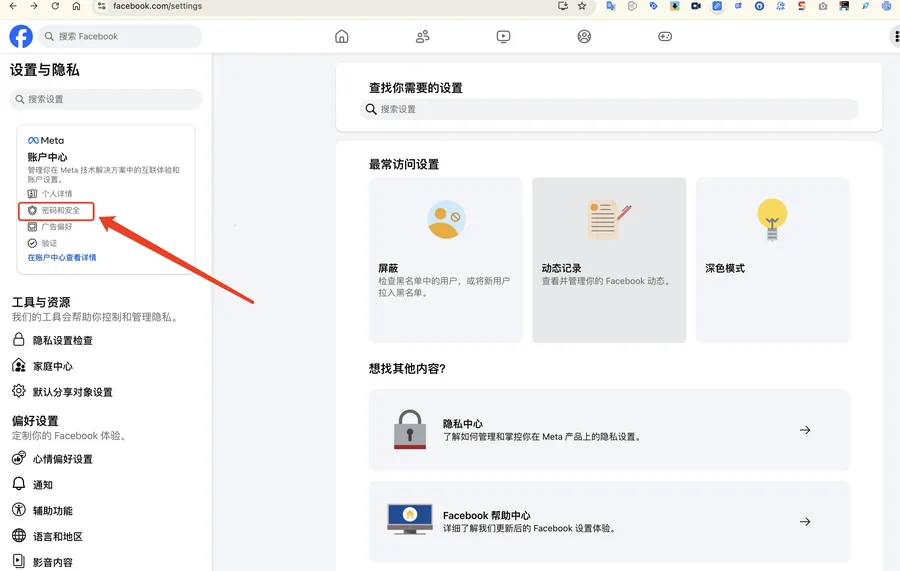Open the 深色模式 settings card
900x571 pixels.
pos(773,260)
